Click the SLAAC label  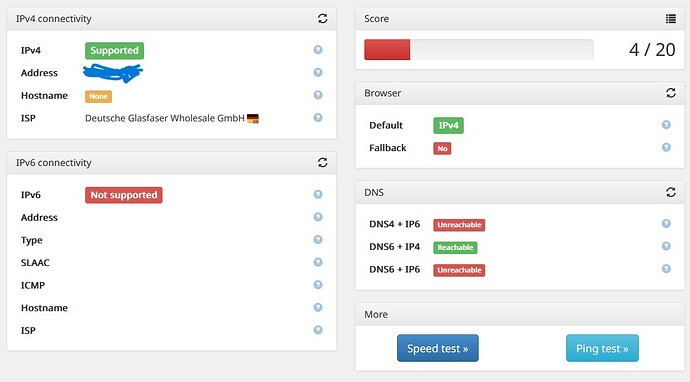35,263
